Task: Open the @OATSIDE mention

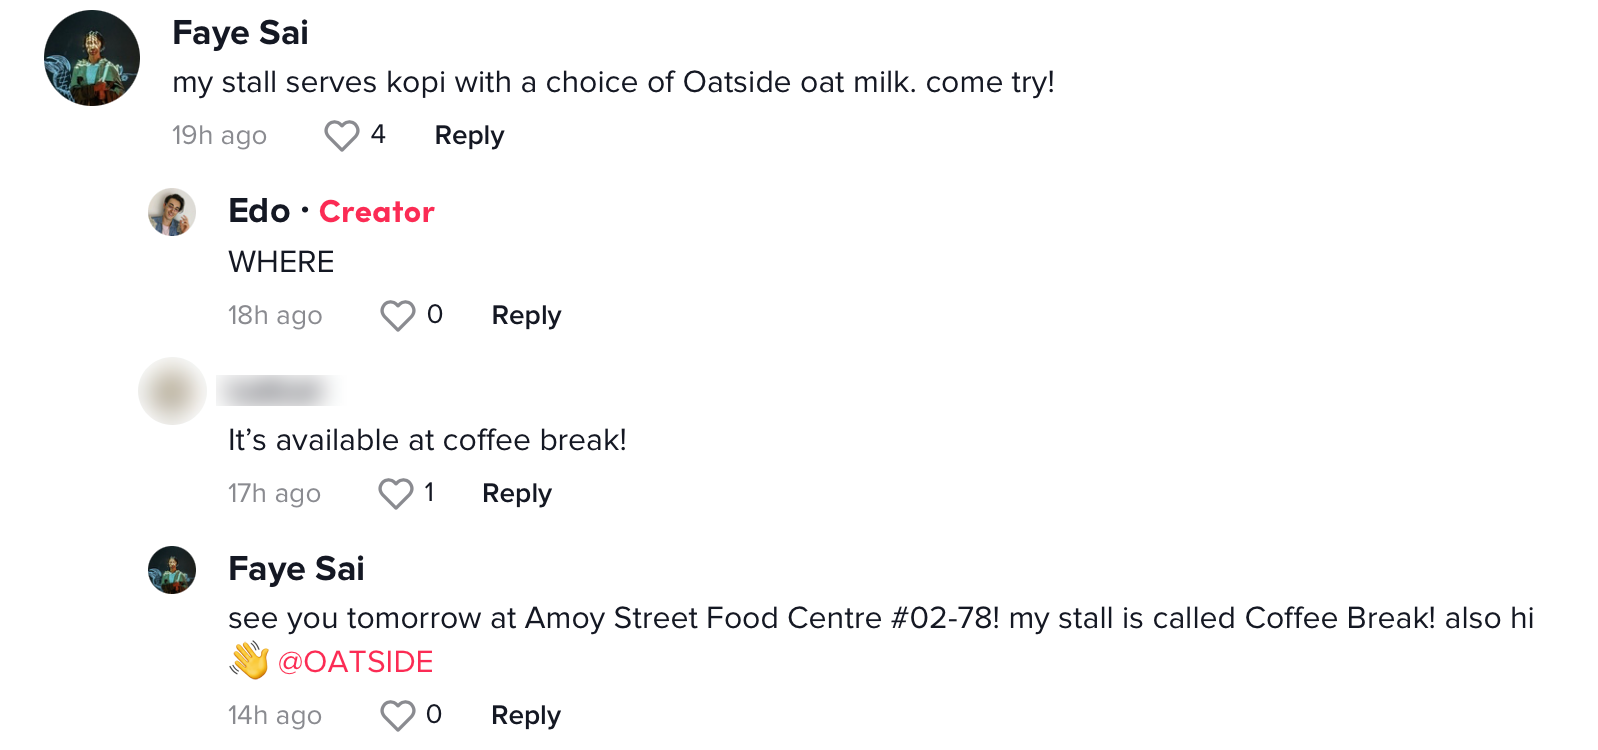Action: point(355,662)
